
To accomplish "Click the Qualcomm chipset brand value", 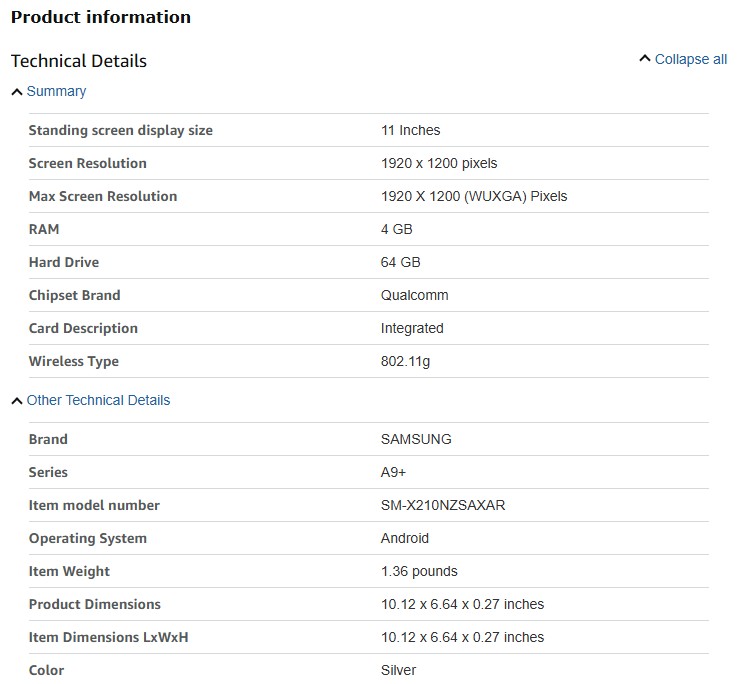I will (415, 296).
